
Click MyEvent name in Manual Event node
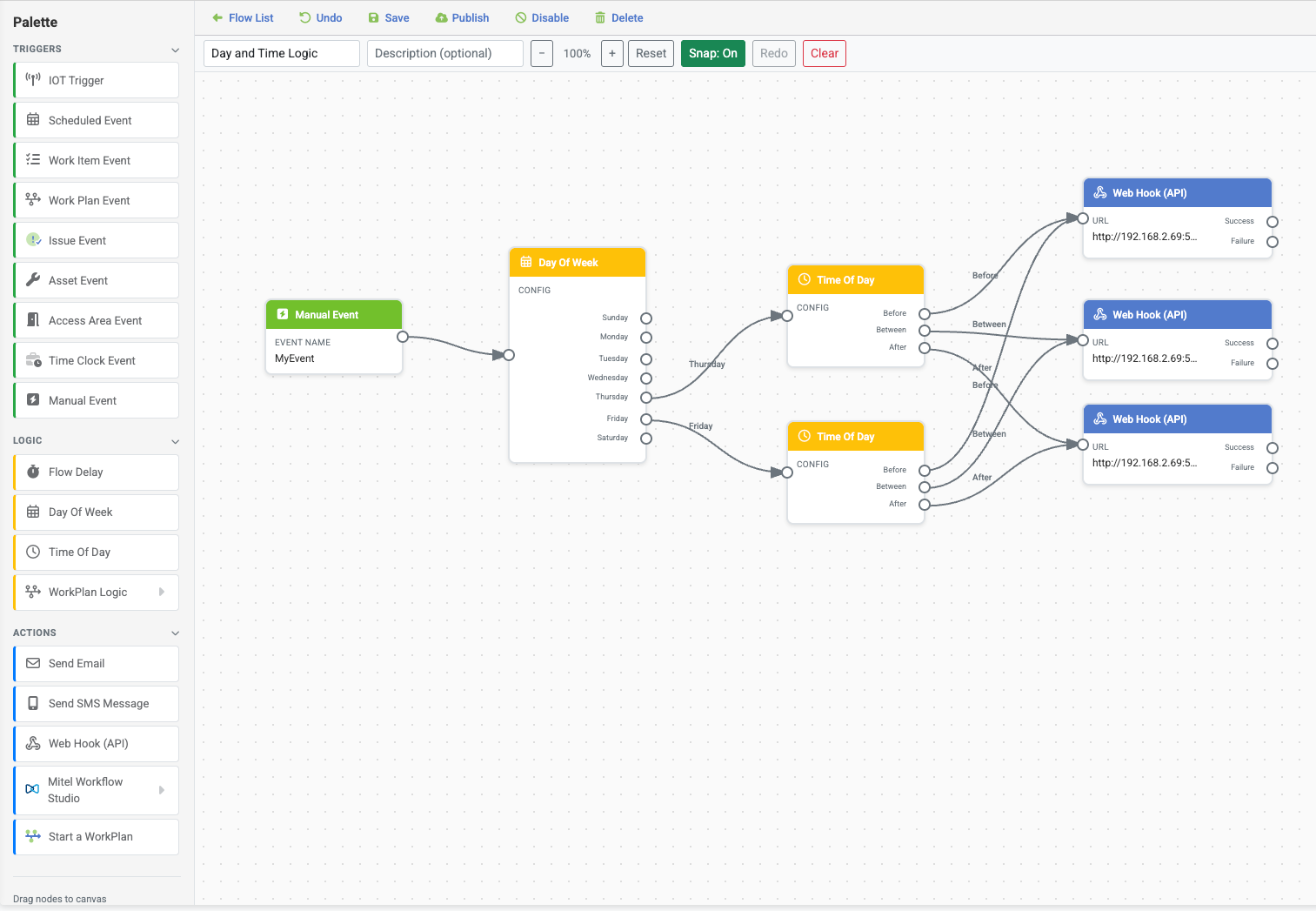pos(295,358)
